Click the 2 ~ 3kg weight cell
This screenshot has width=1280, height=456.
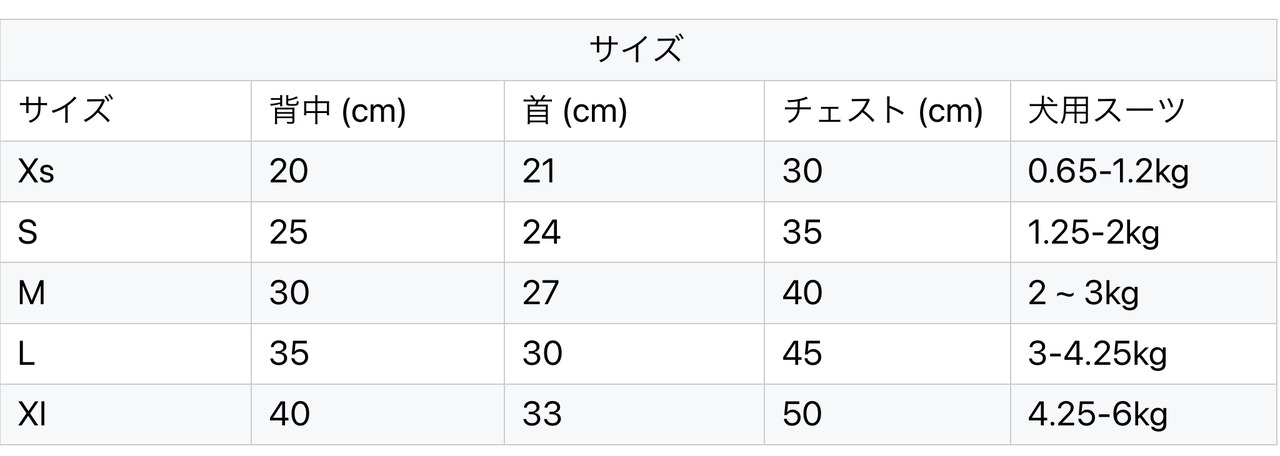(1083, 293)
